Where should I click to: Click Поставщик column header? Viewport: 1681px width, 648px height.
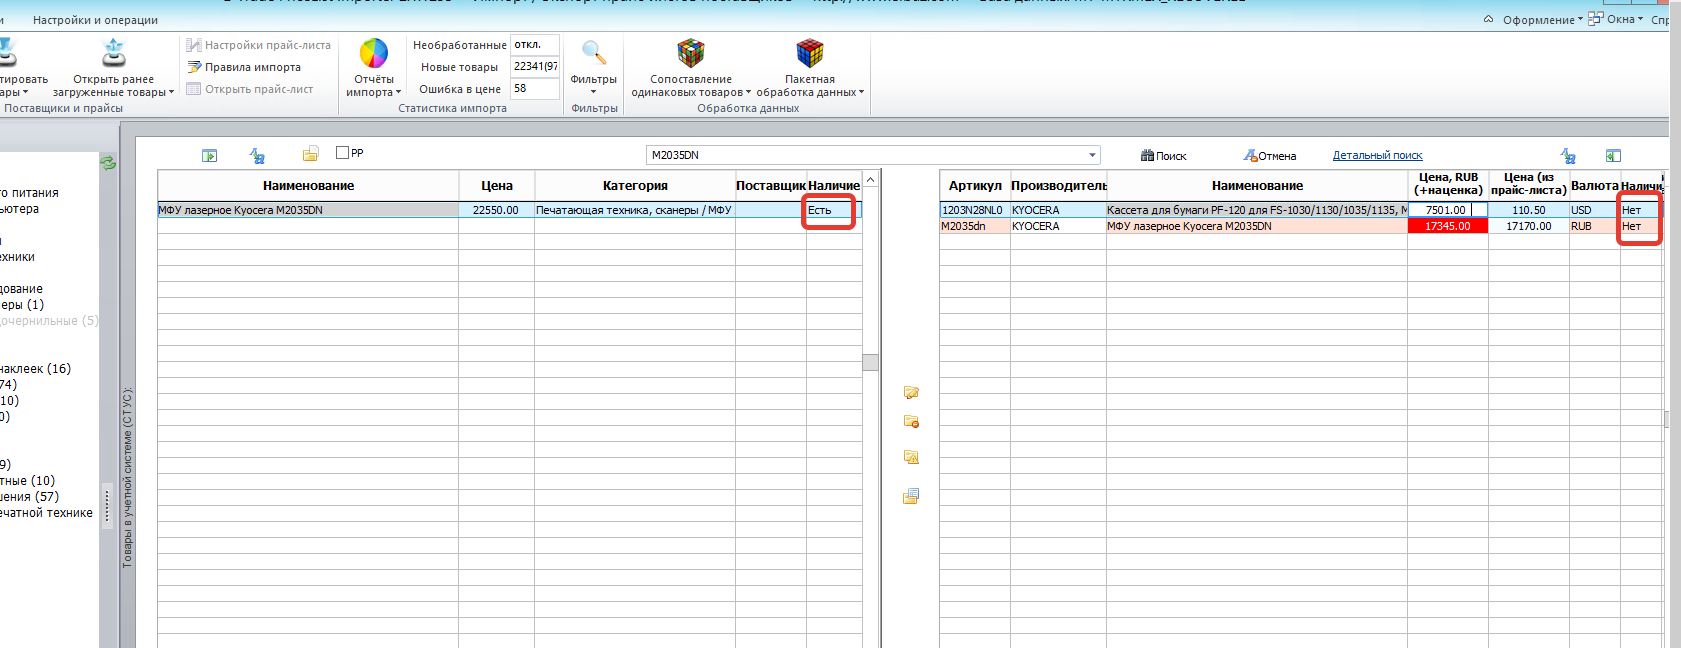point(771,186)
